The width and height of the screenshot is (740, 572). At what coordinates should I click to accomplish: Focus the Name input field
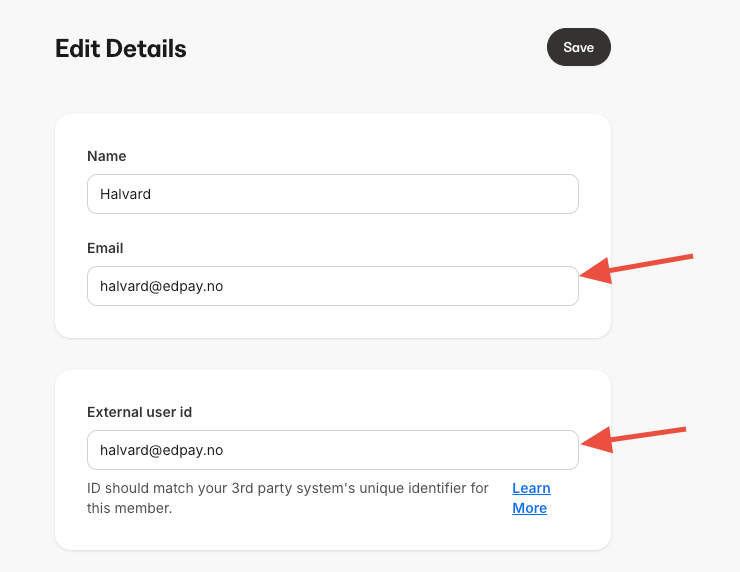pos(332,194)
